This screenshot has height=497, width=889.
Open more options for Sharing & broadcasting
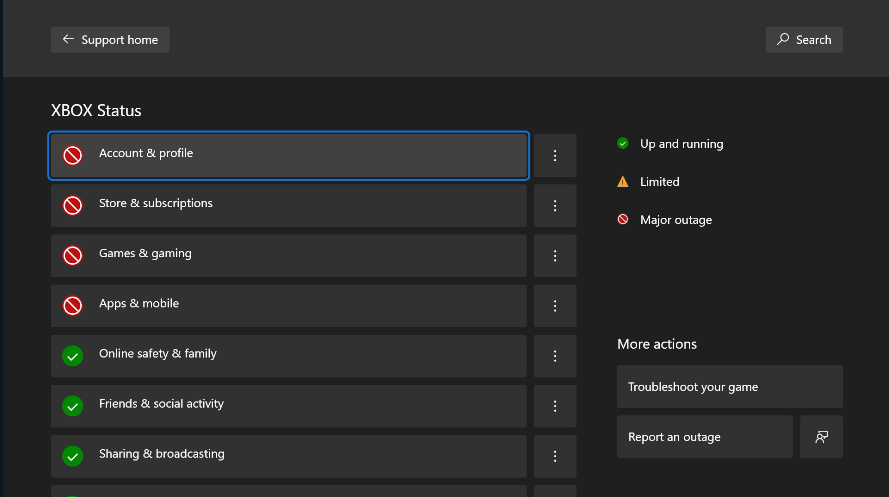coord(555,456)
